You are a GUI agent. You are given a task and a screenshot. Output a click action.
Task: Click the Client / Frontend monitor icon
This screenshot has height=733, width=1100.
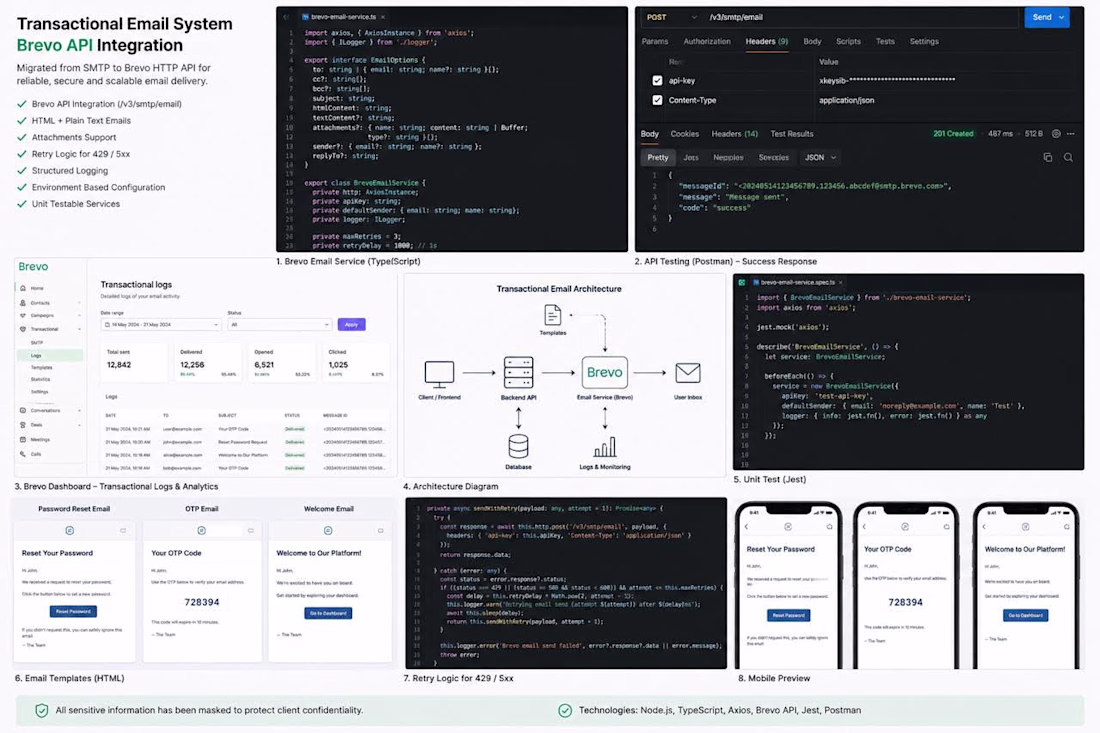tap(439, 374)
